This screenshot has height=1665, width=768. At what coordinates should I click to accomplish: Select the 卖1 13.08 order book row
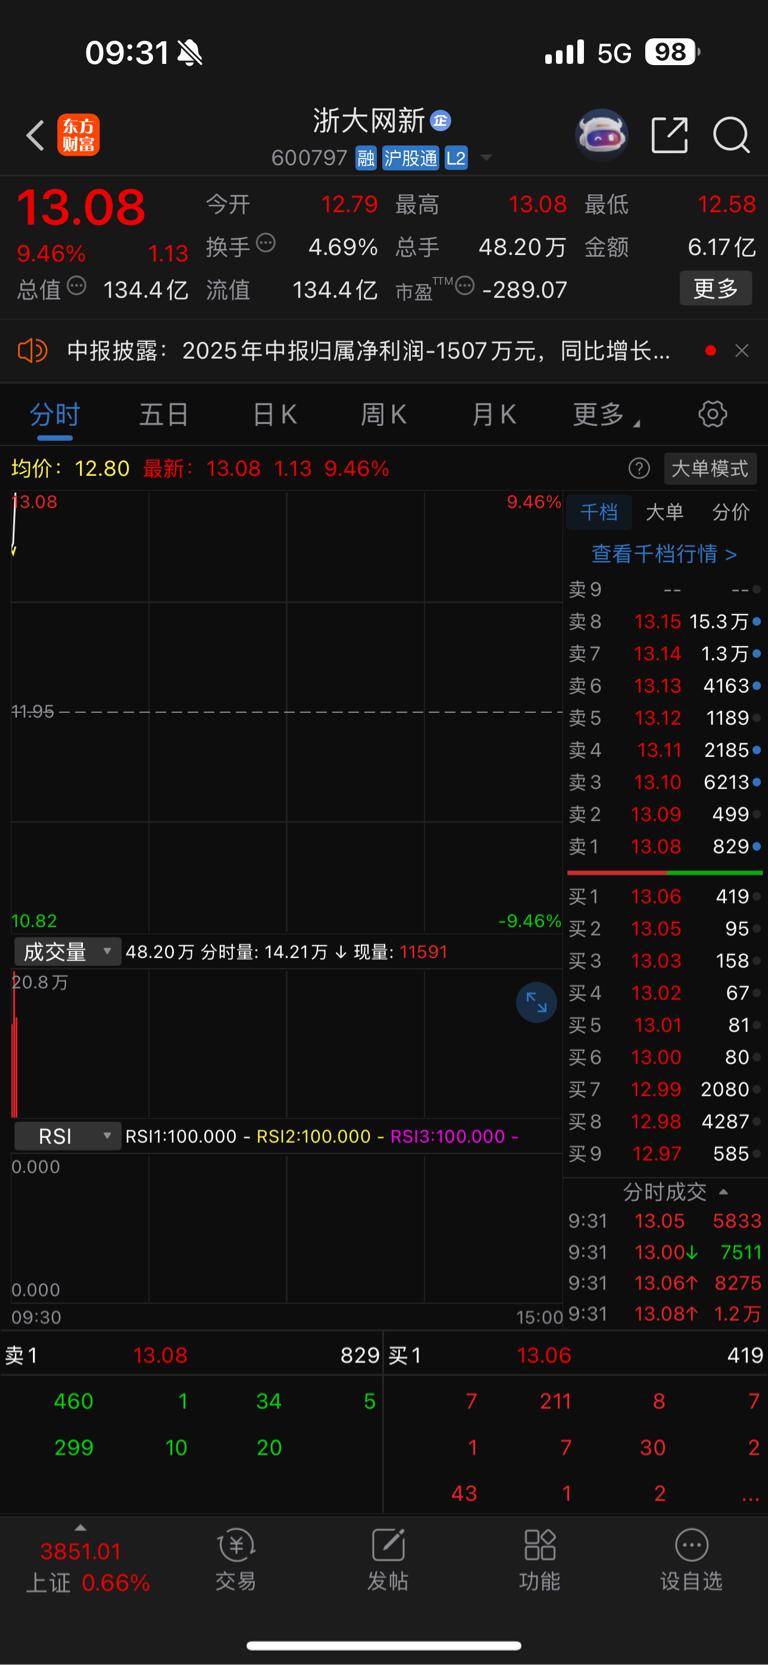click(665, 847)
